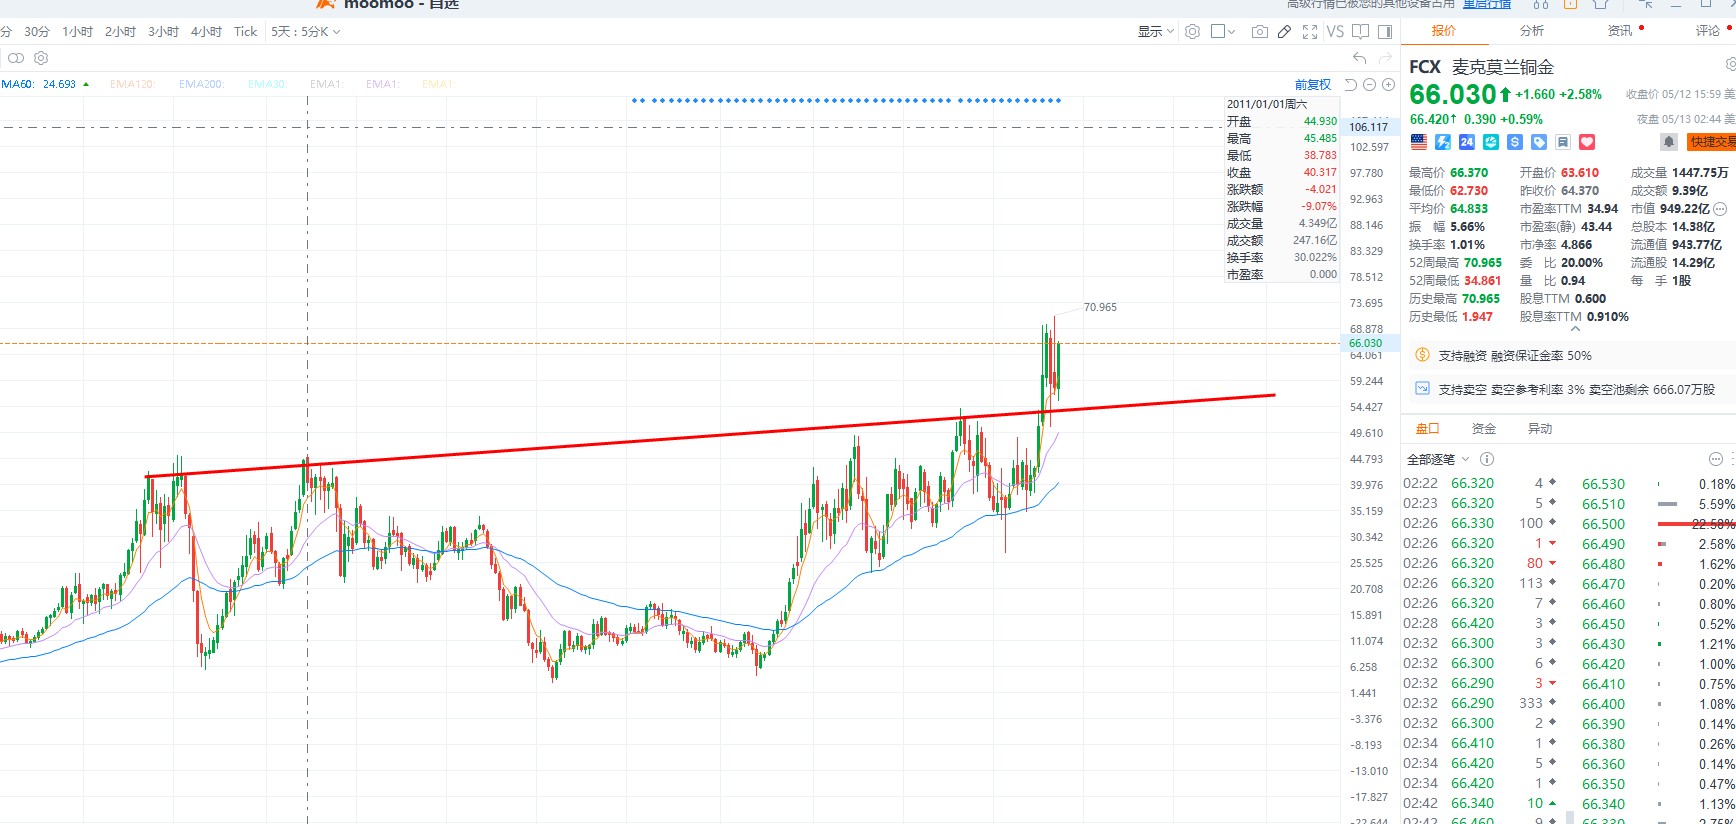
Task: Toggle the right side panel layout icon
Action: [x=1385, y=32]
